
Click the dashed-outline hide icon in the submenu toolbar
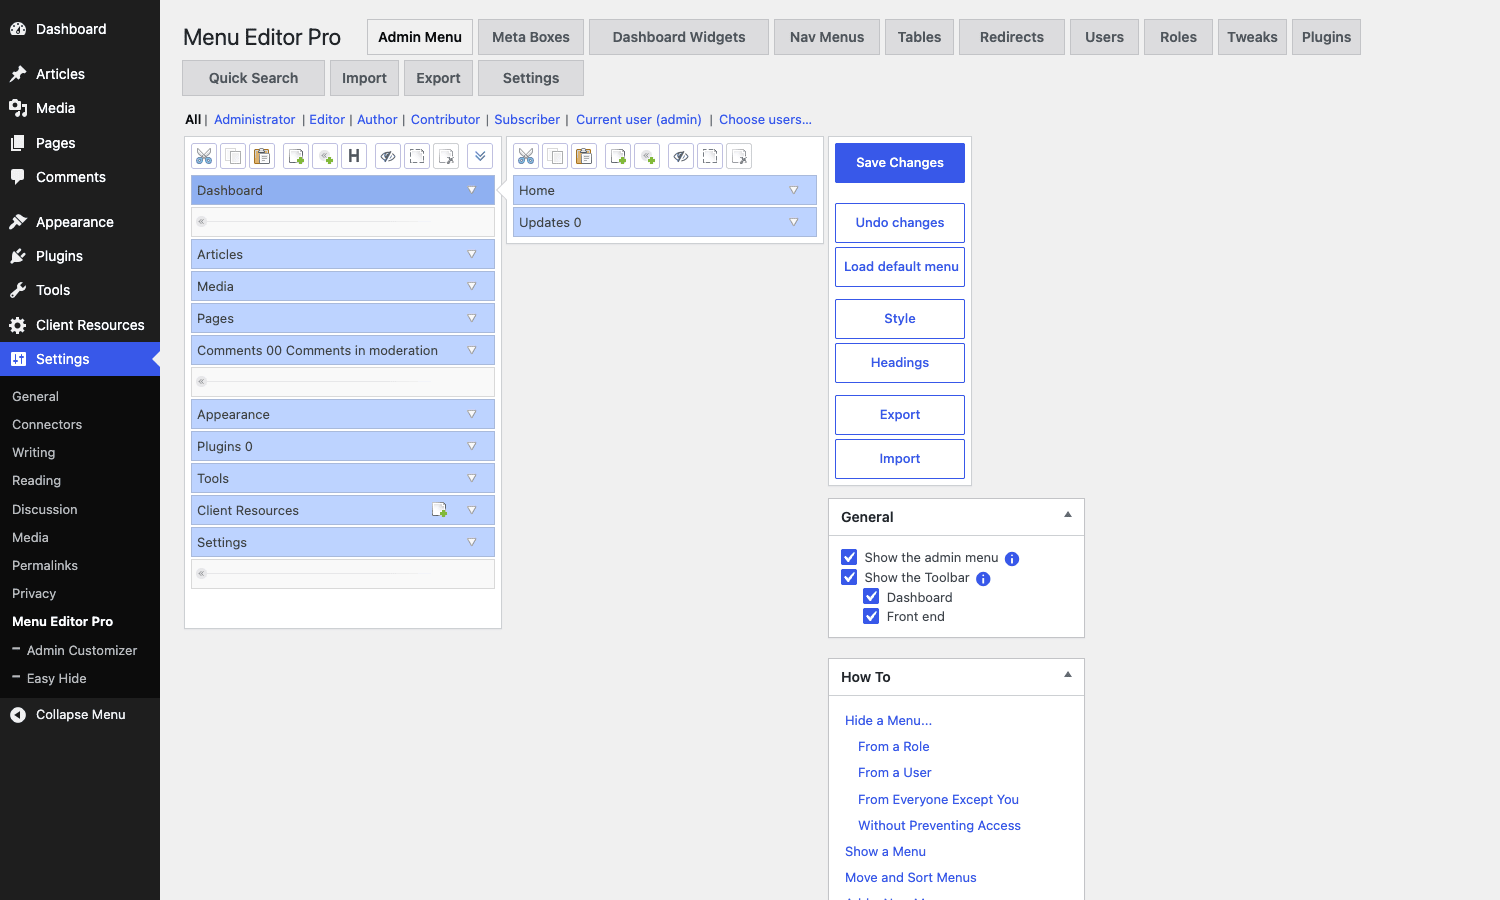click(710, 156)
